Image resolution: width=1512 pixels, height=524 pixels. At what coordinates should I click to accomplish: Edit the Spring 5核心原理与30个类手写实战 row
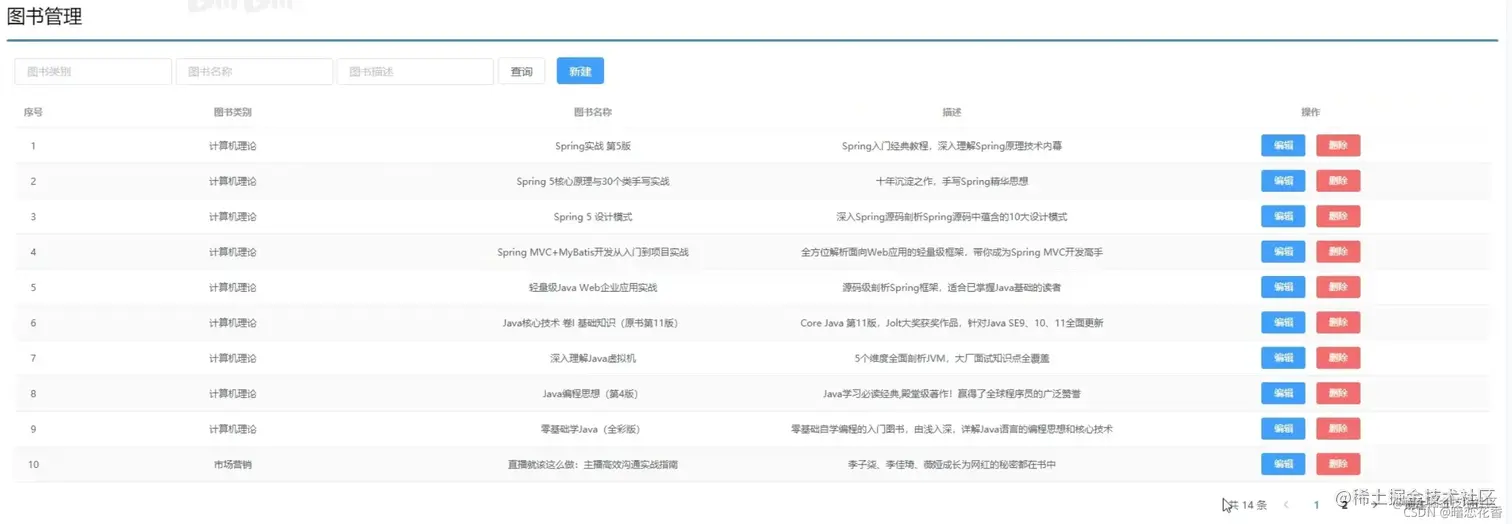click(1283, 181)
